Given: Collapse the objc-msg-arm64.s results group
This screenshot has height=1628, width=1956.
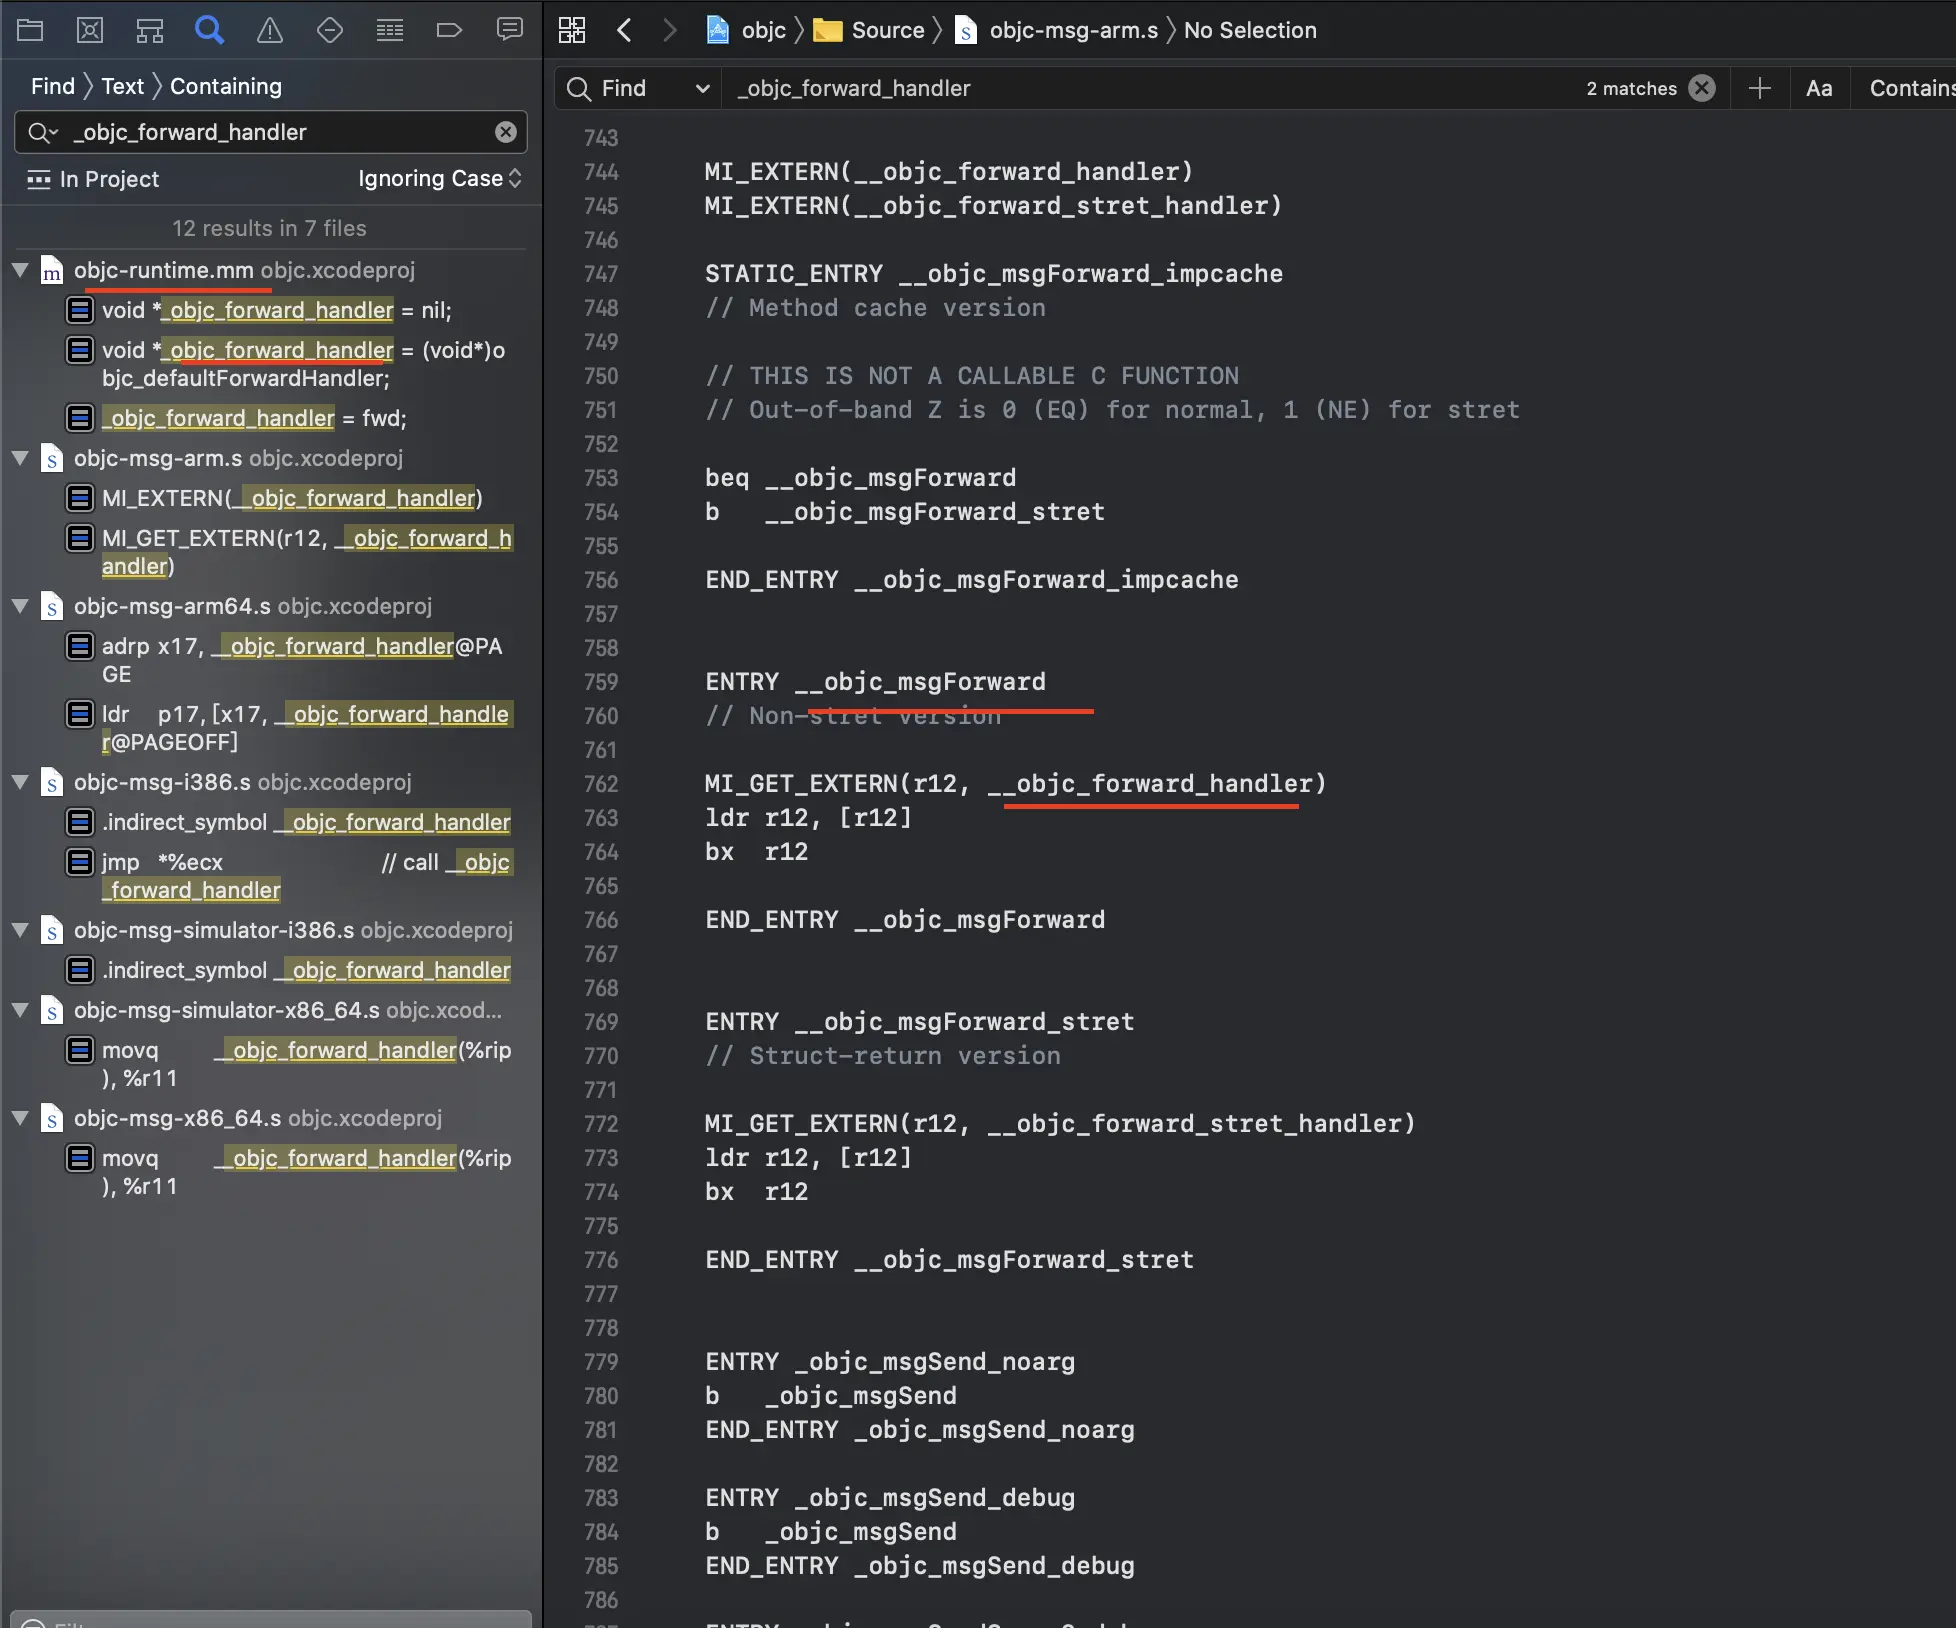Looking at the screenshot, I should pos(20,606).
